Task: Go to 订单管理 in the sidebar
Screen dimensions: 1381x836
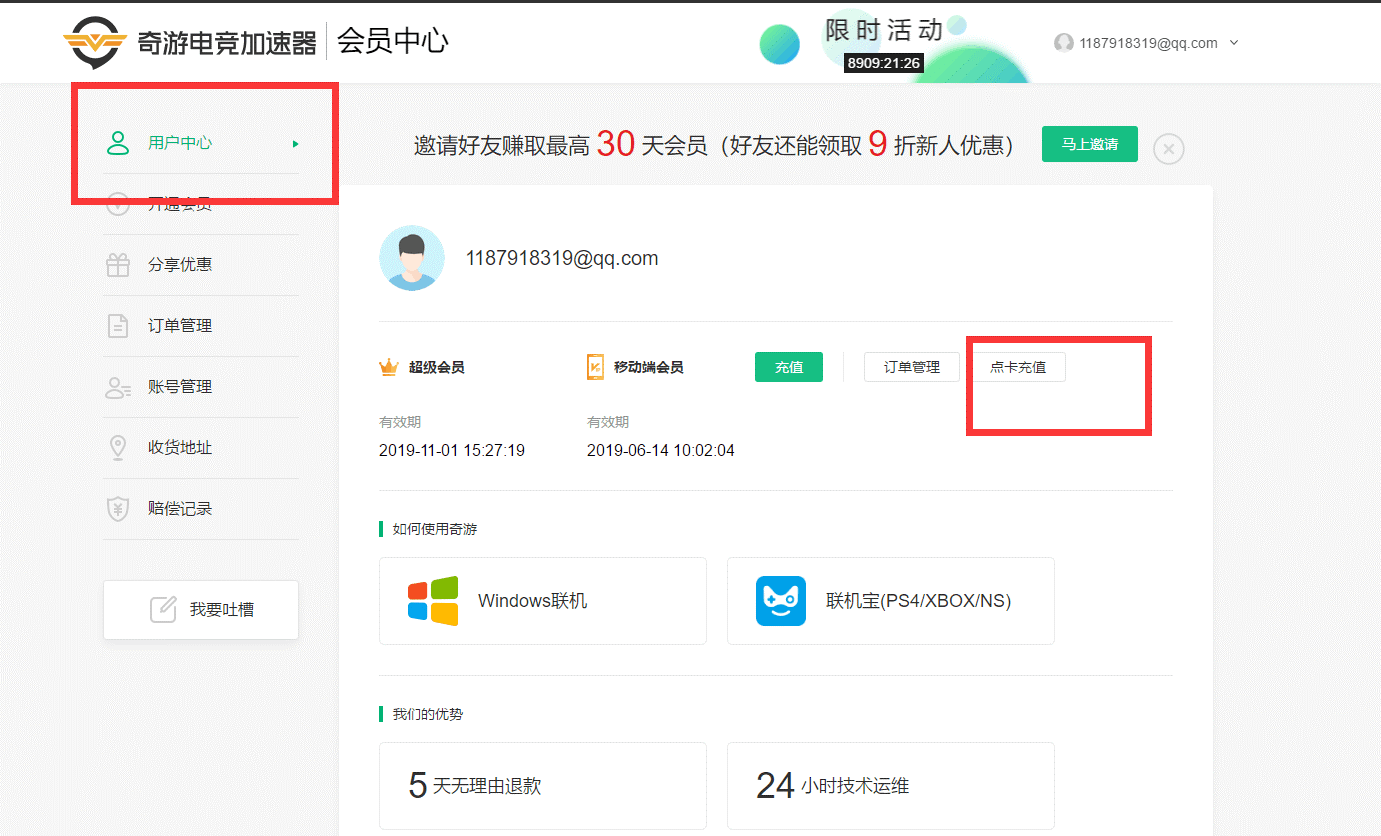Action: pos(201,326)
